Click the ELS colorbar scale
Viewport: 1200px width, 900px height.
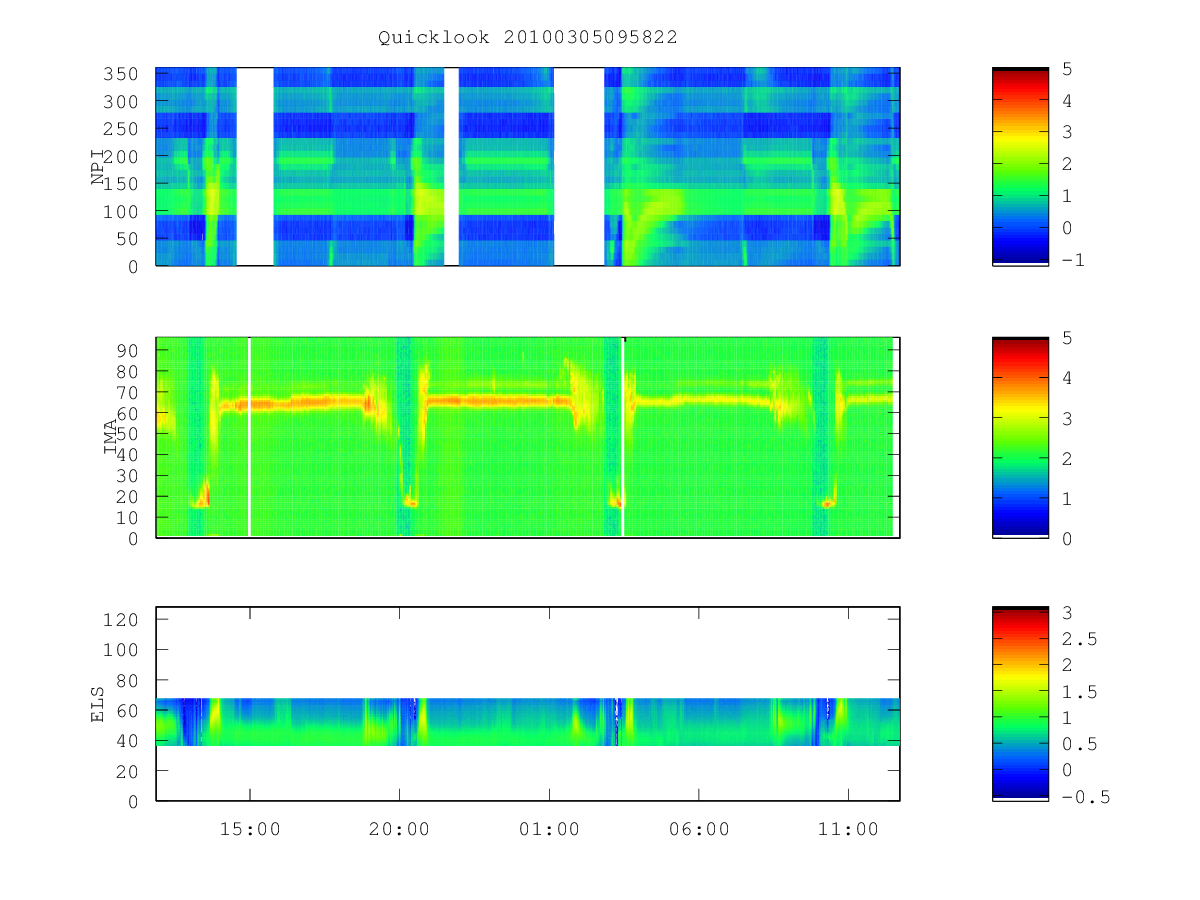point(1020,703)
